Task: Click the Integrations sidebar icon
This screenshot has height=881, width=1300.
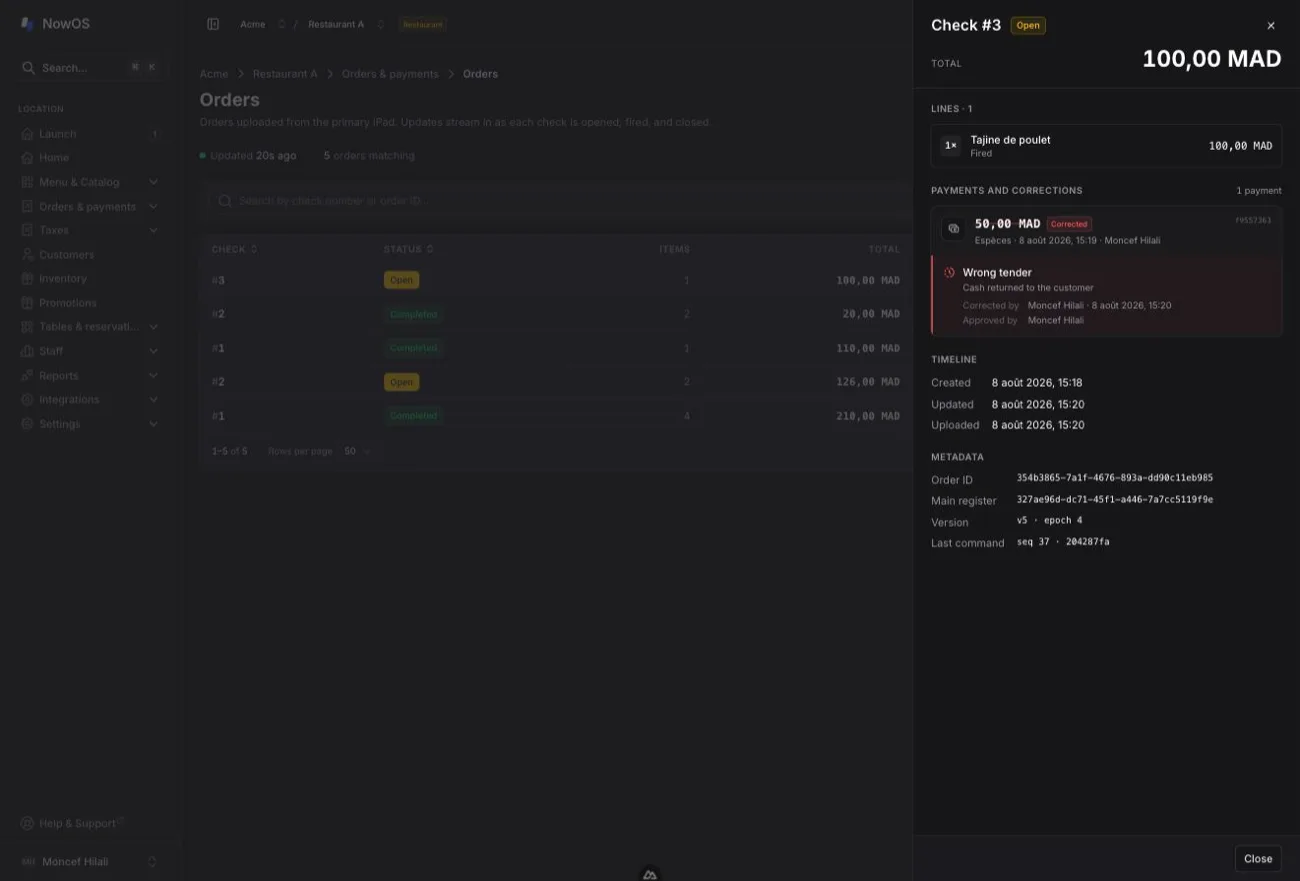Action: click(x=27, y=400)
